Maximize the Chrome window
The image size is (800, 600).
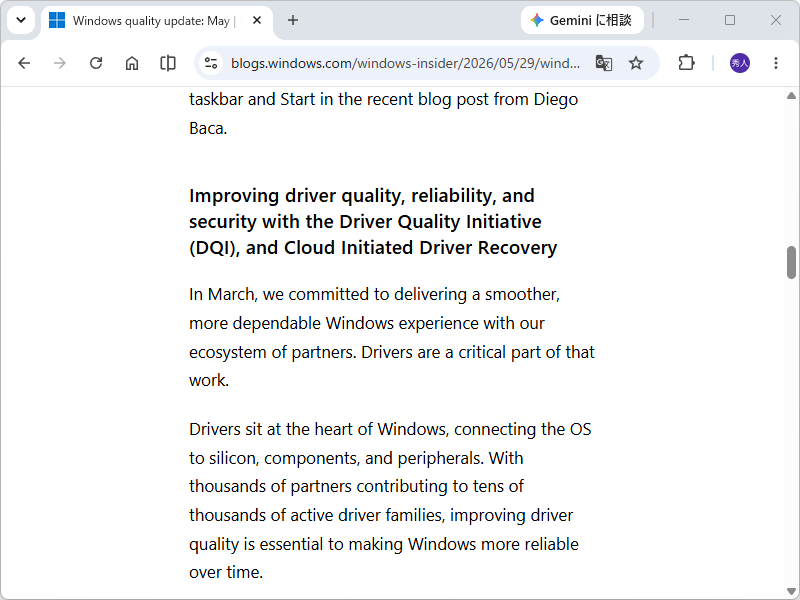730,20
